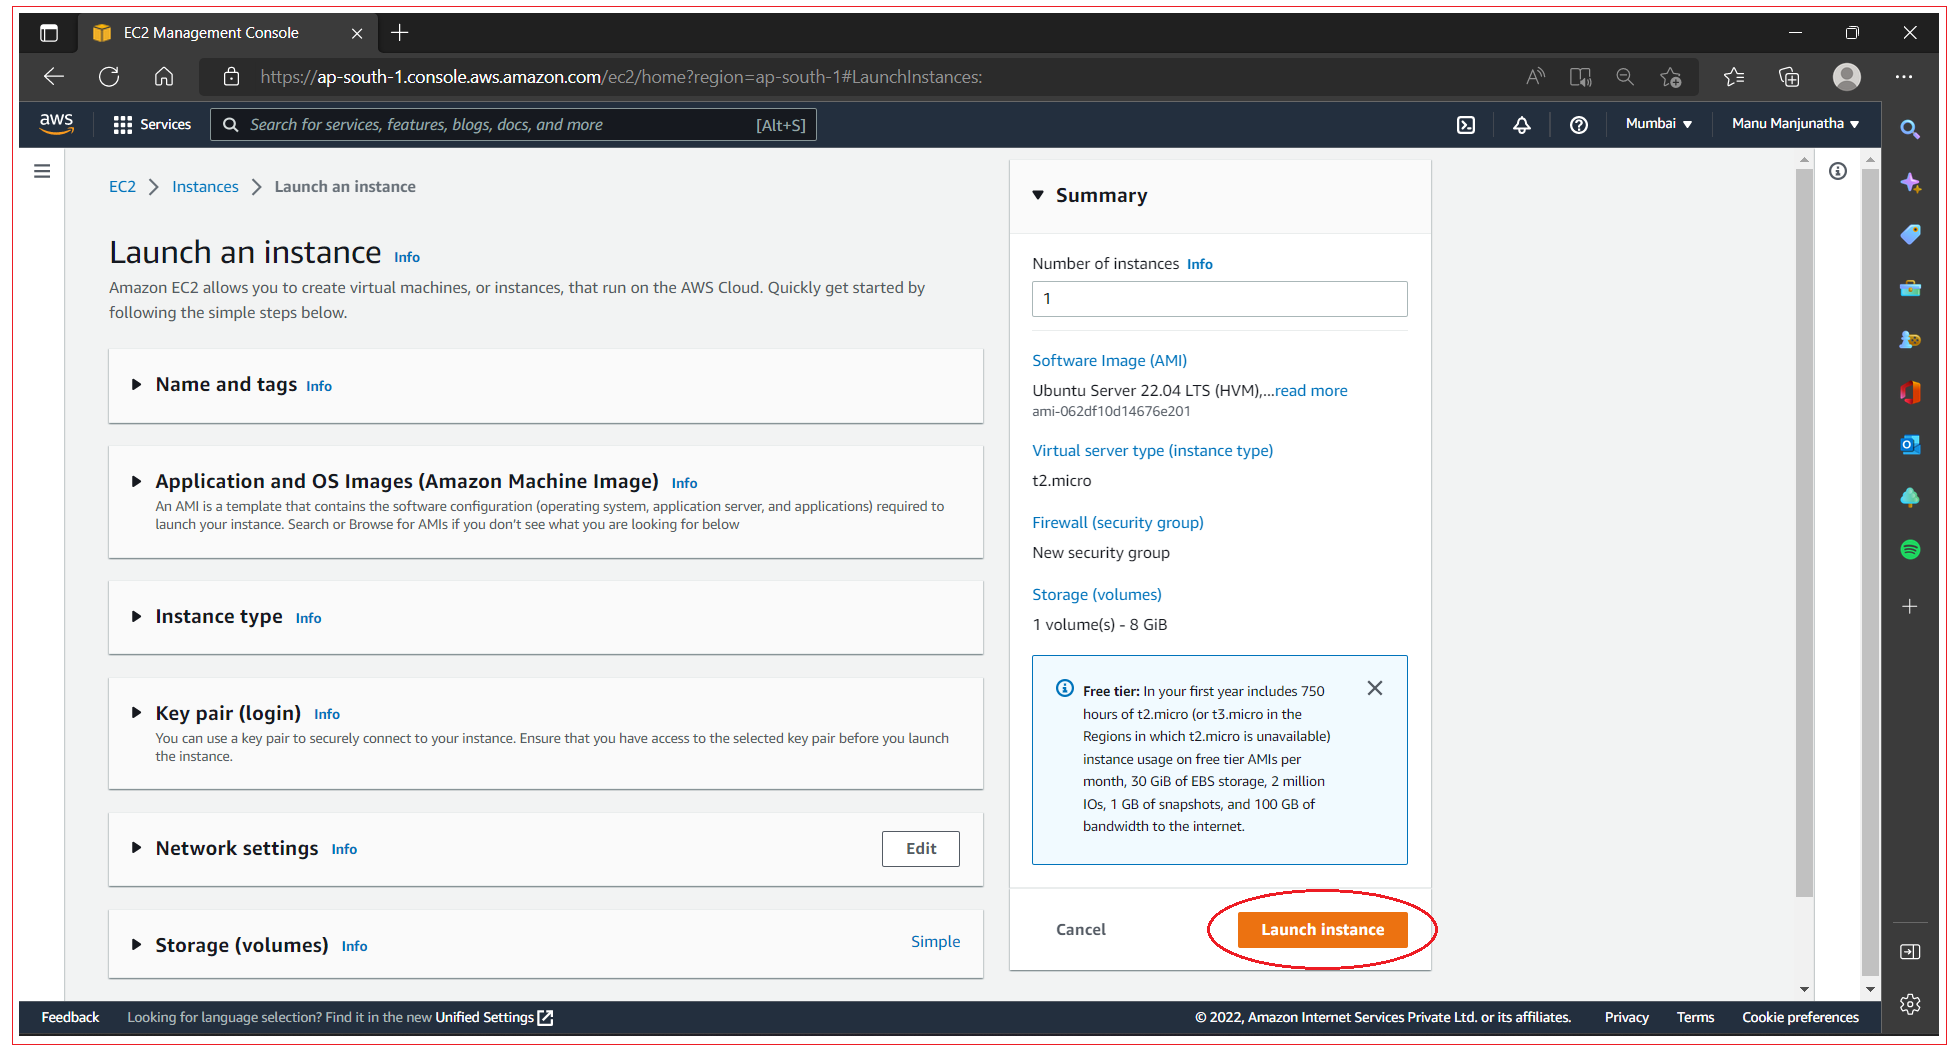Screen dimensions: 1957x1053
Task: Collapse the Summary panel
Action: [x=1038, y=195]
